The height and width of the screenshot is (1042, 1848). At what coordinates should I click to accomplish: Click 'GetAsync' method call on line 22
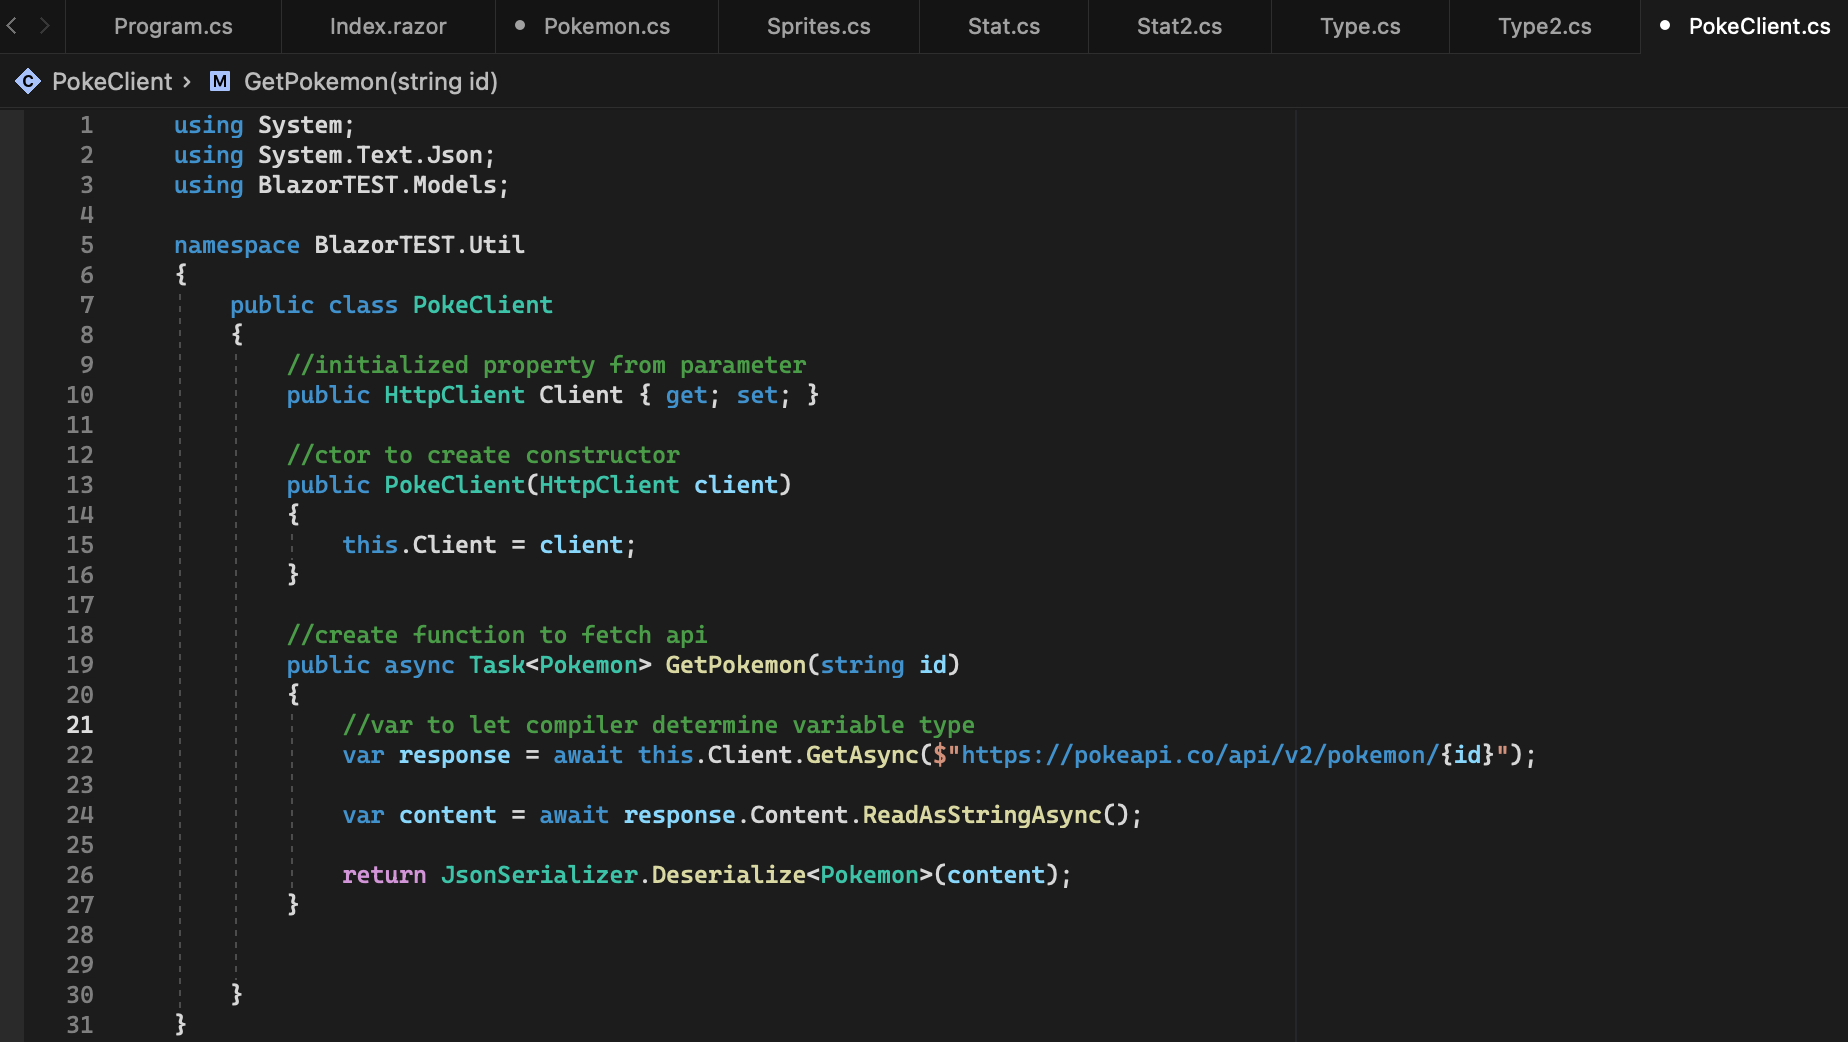click(862, 755)
